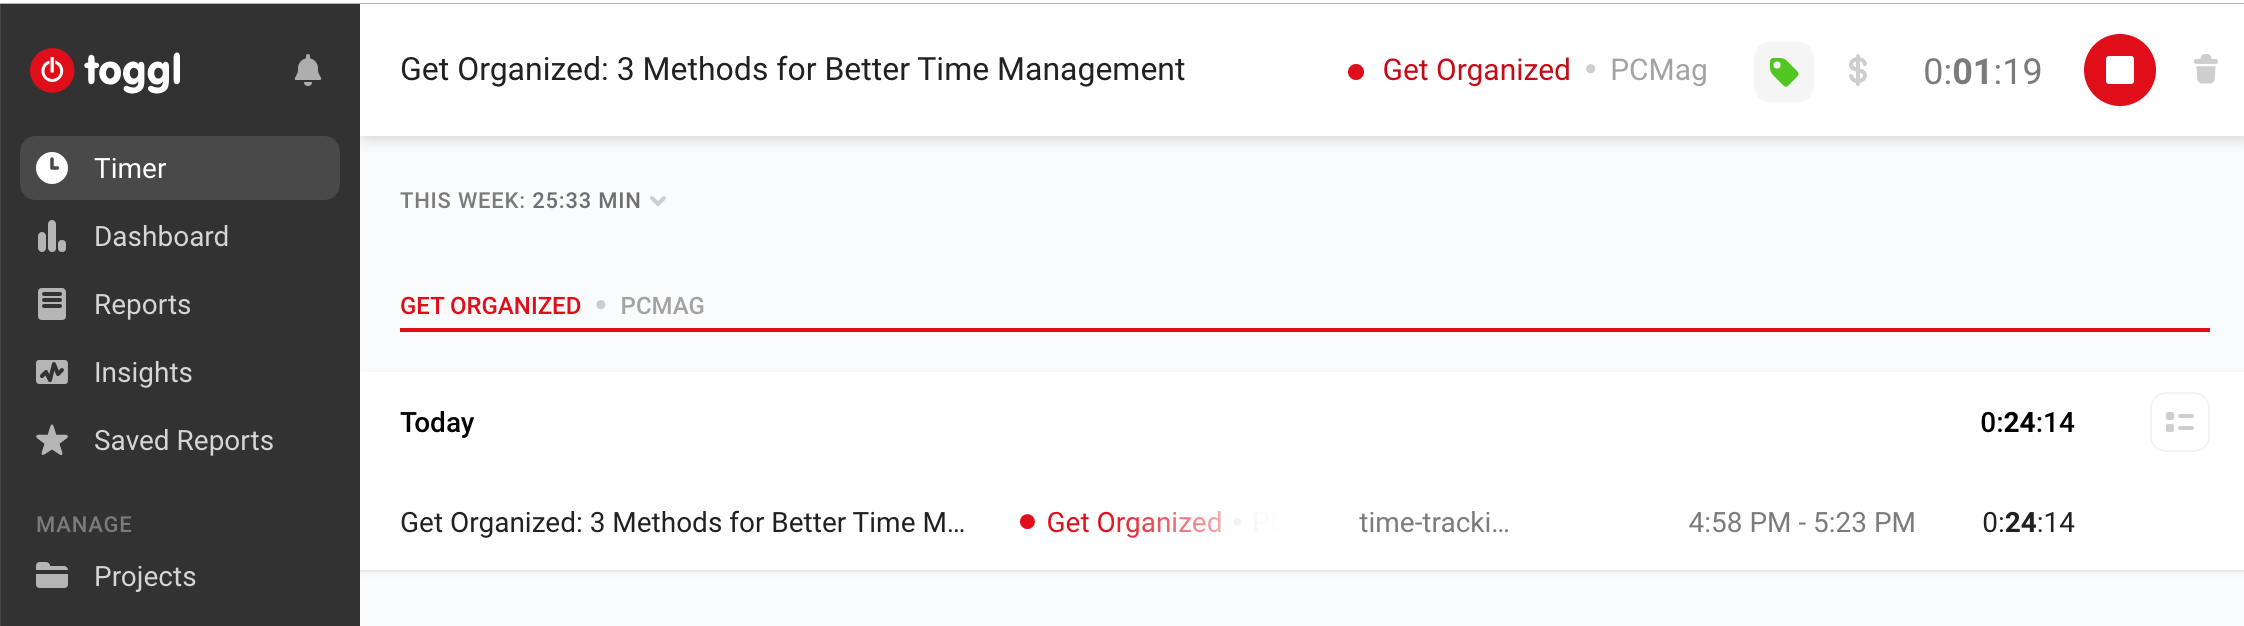The width and height of the screenshot is (2244, 626).
Task: Open Saved Reports star icon
Action: pyautogui.click(x=52, y=440)
